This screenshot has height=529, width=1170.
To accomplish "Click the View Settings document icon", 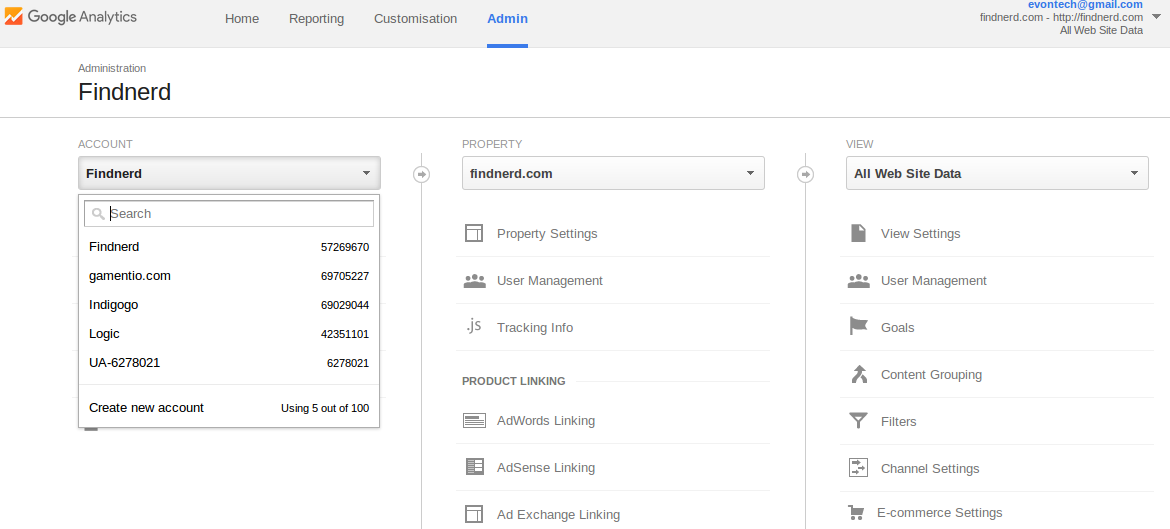I will (858, 234).
